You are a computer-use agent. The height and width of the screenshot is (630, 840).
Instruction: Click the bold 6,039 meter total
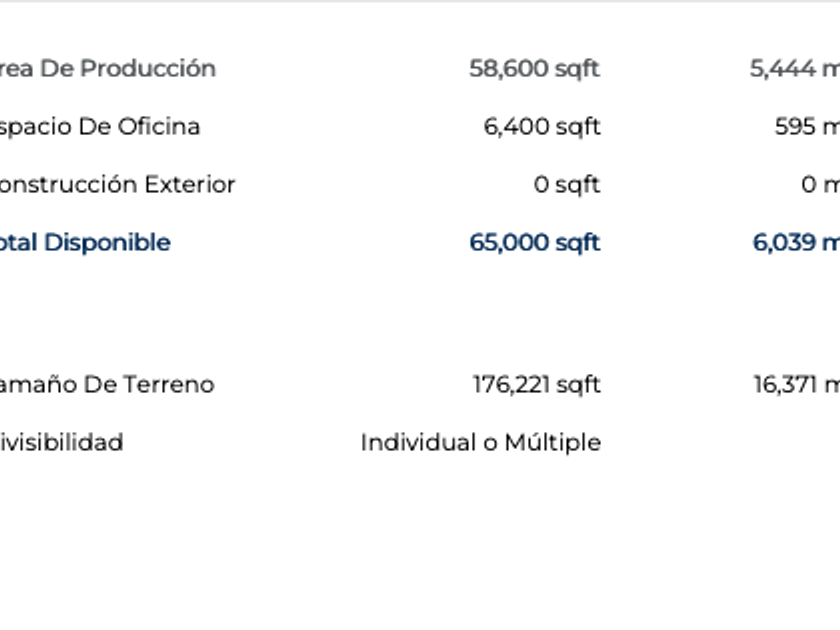pyautogui.click(x=795, y=242)
